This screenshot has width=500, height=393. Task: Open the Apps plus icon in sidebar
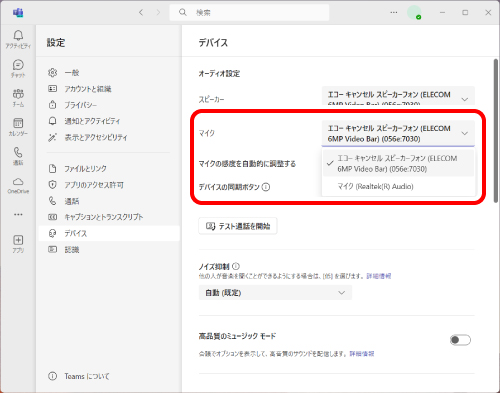click(x=18, y=240)
